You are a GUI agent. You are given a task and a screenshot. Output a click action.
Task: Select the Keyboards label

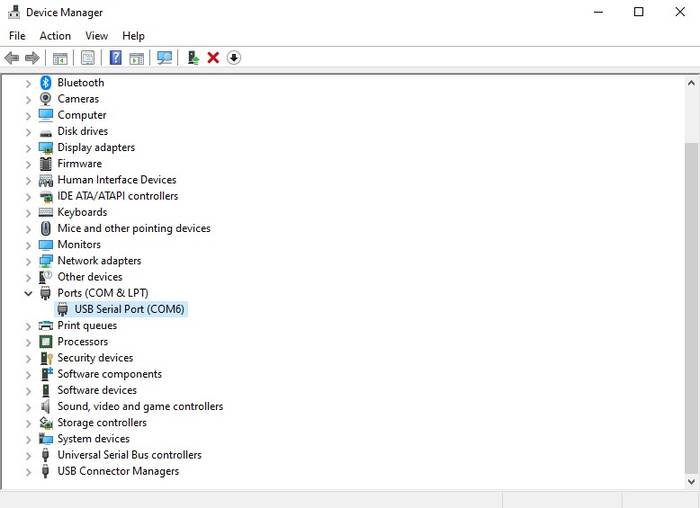pyautogui.click(x=82, y=212)
